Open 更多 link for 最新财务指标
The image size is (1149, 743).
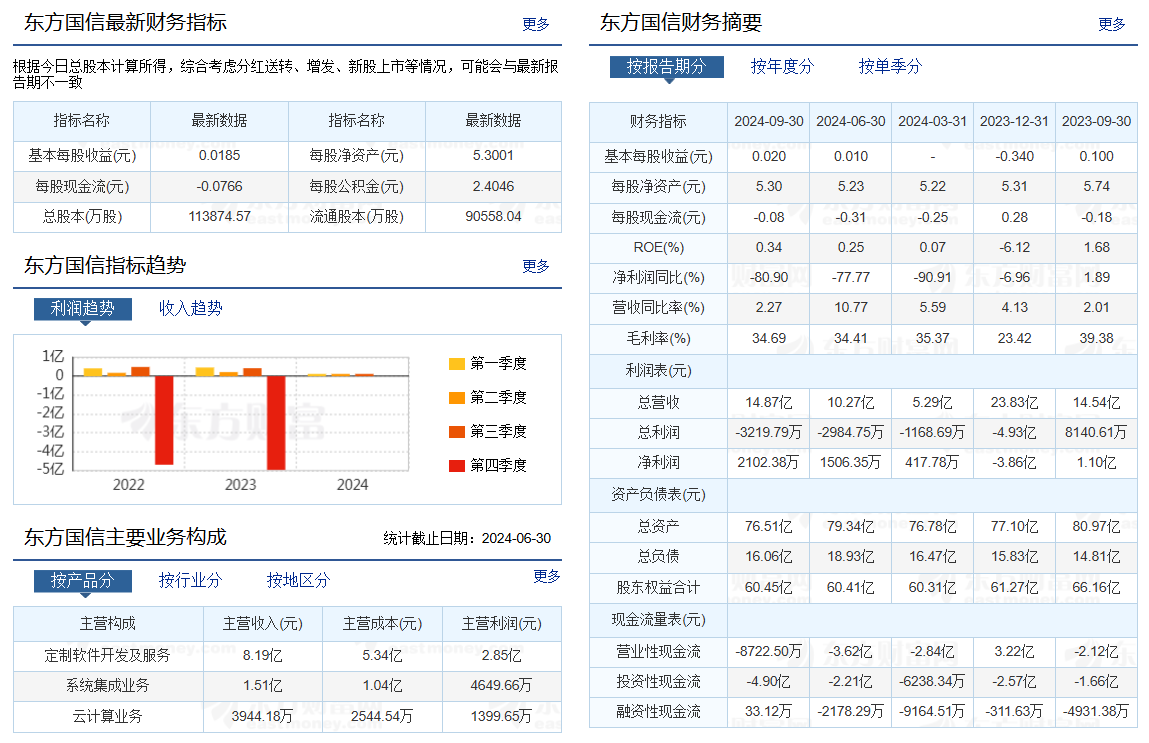click(x=536, y=24)
